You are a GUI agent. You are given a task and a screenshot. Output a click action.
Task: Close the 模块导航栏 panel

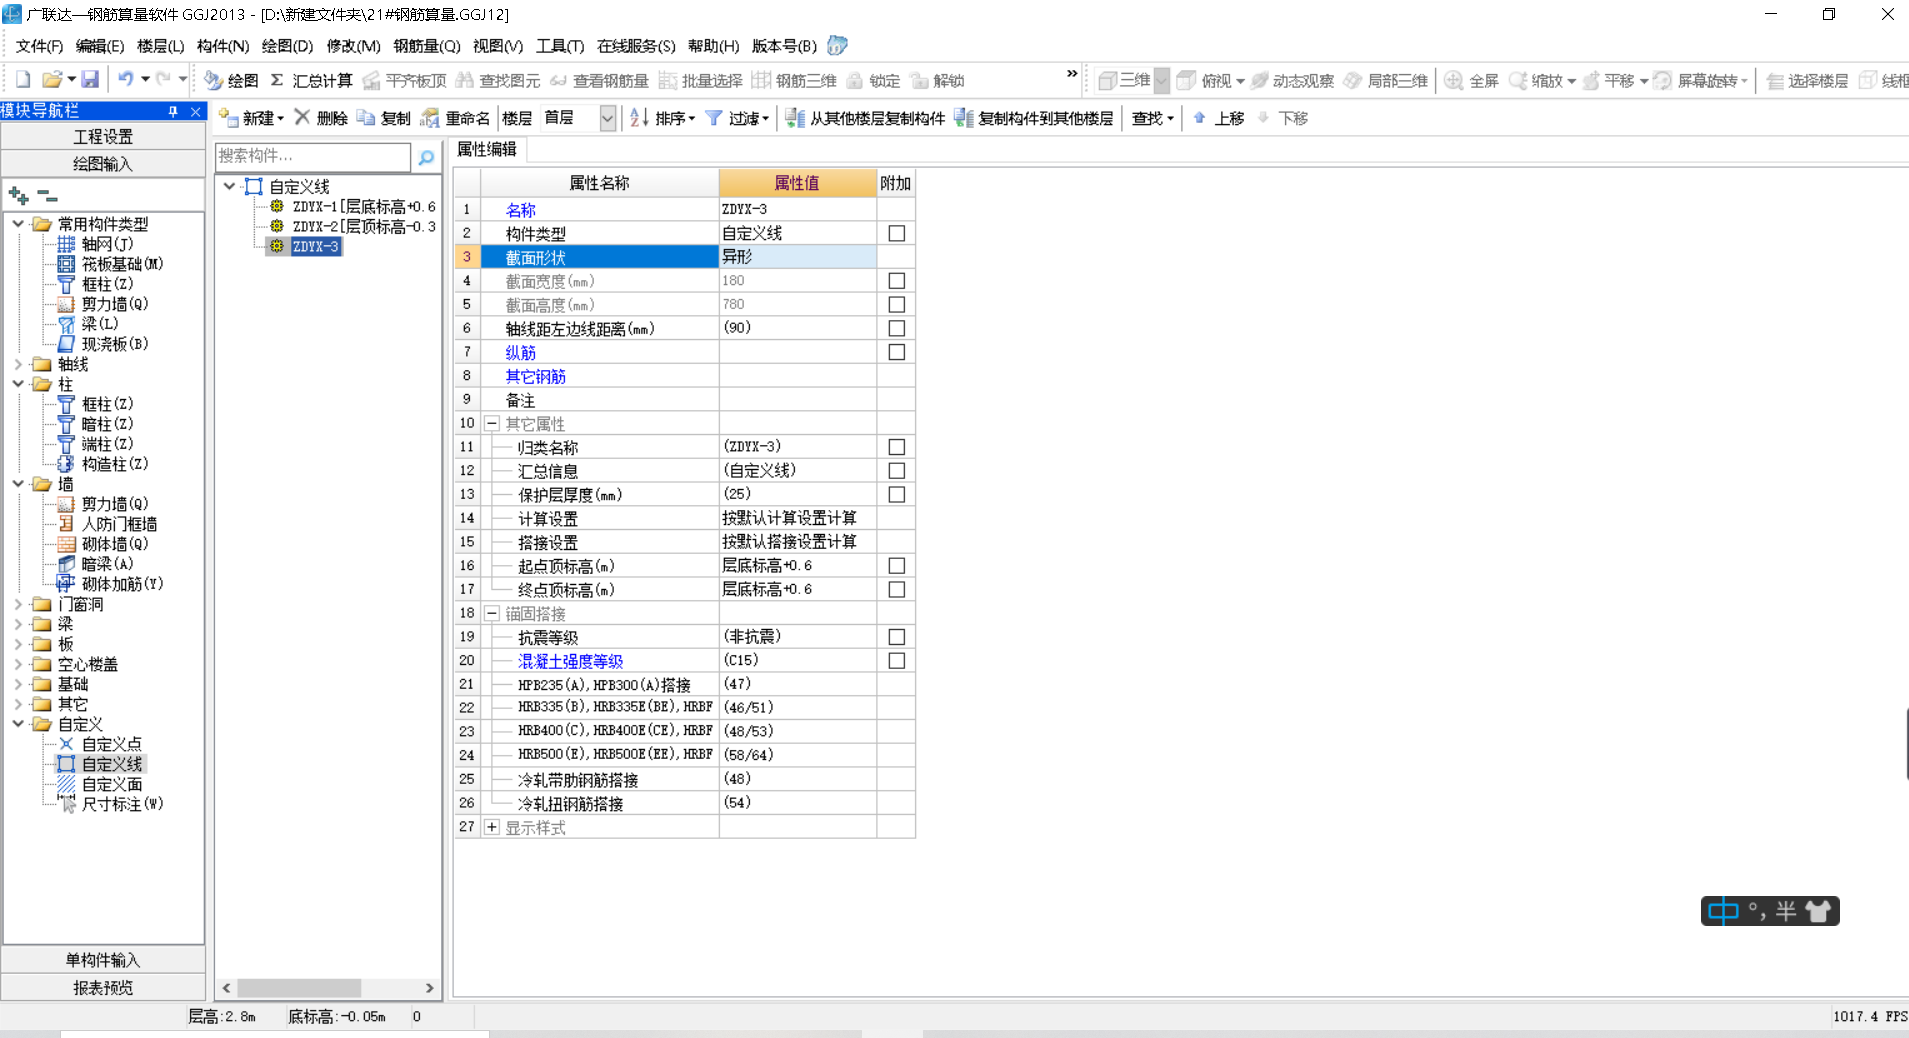[x=196, y=111]
